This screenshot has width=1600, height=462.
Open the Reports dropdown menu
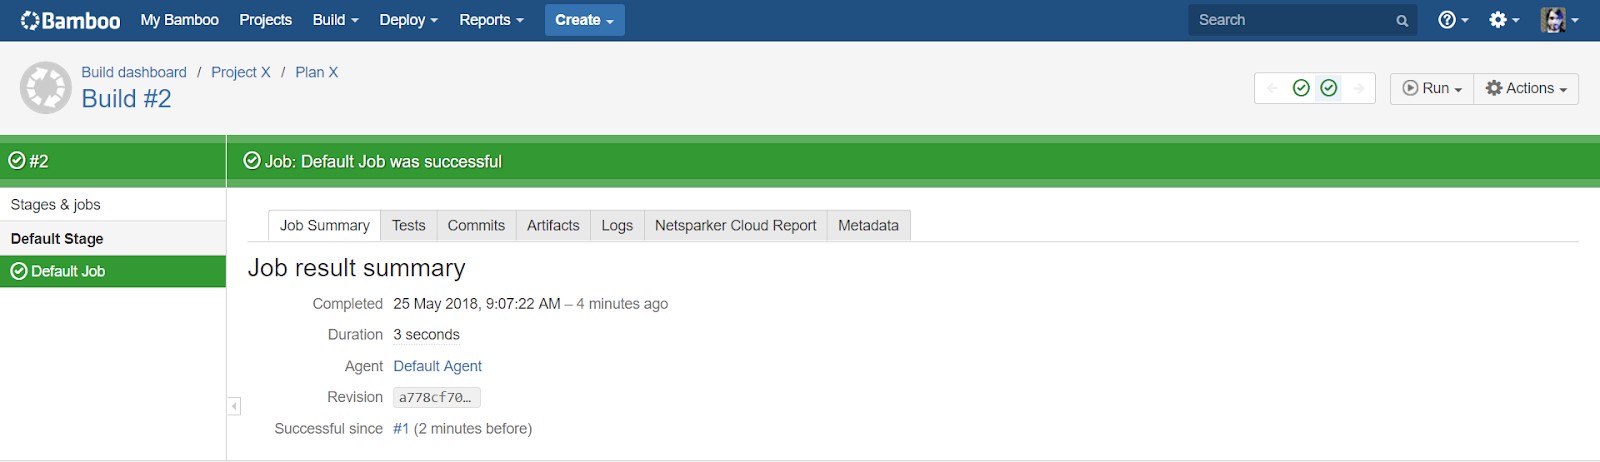coord(491,20)
